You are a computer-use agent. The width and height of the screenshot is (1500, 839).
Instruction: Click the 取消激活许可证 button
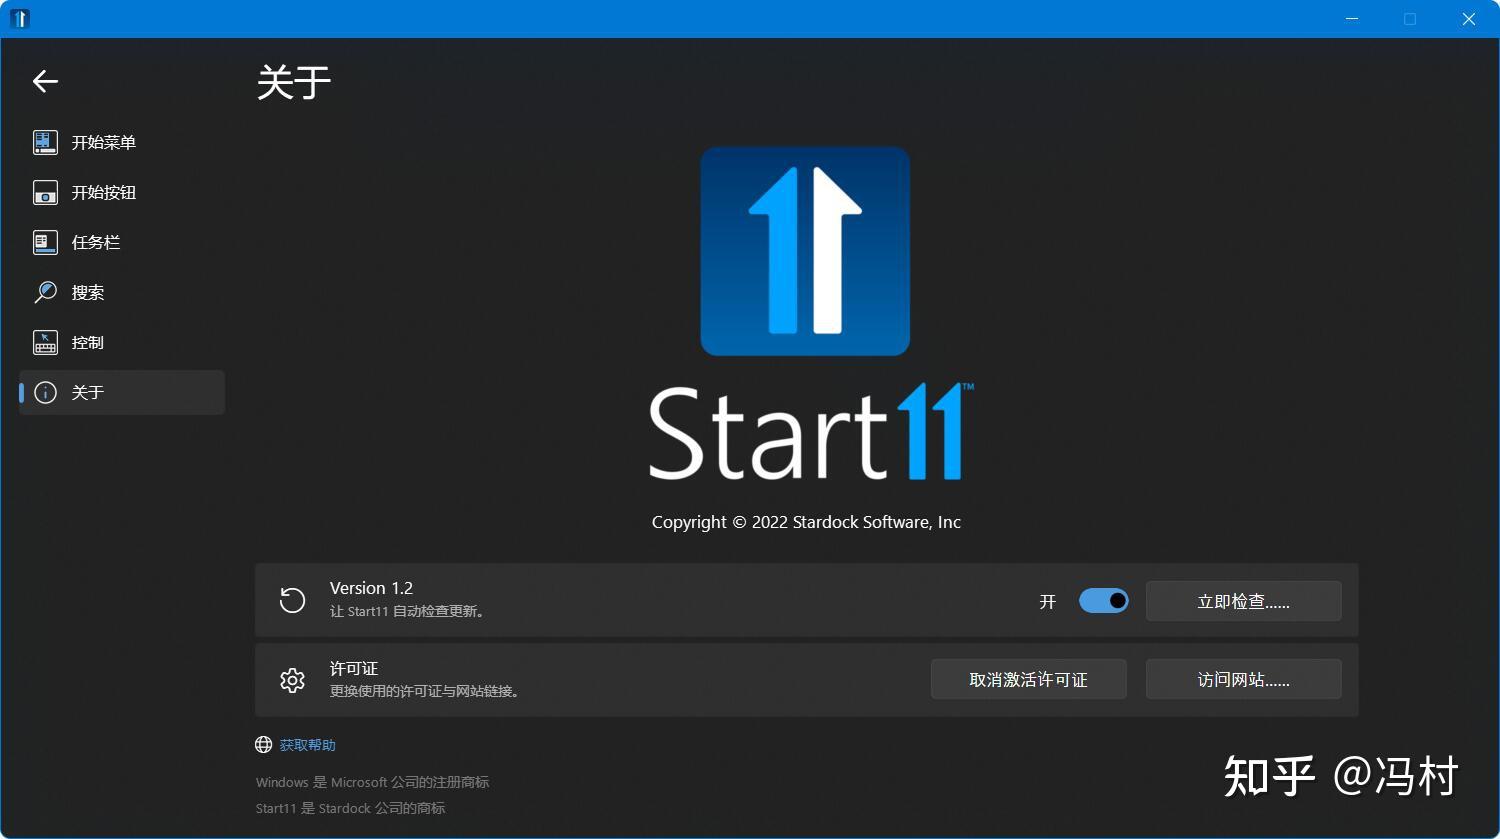[1028, 679]
